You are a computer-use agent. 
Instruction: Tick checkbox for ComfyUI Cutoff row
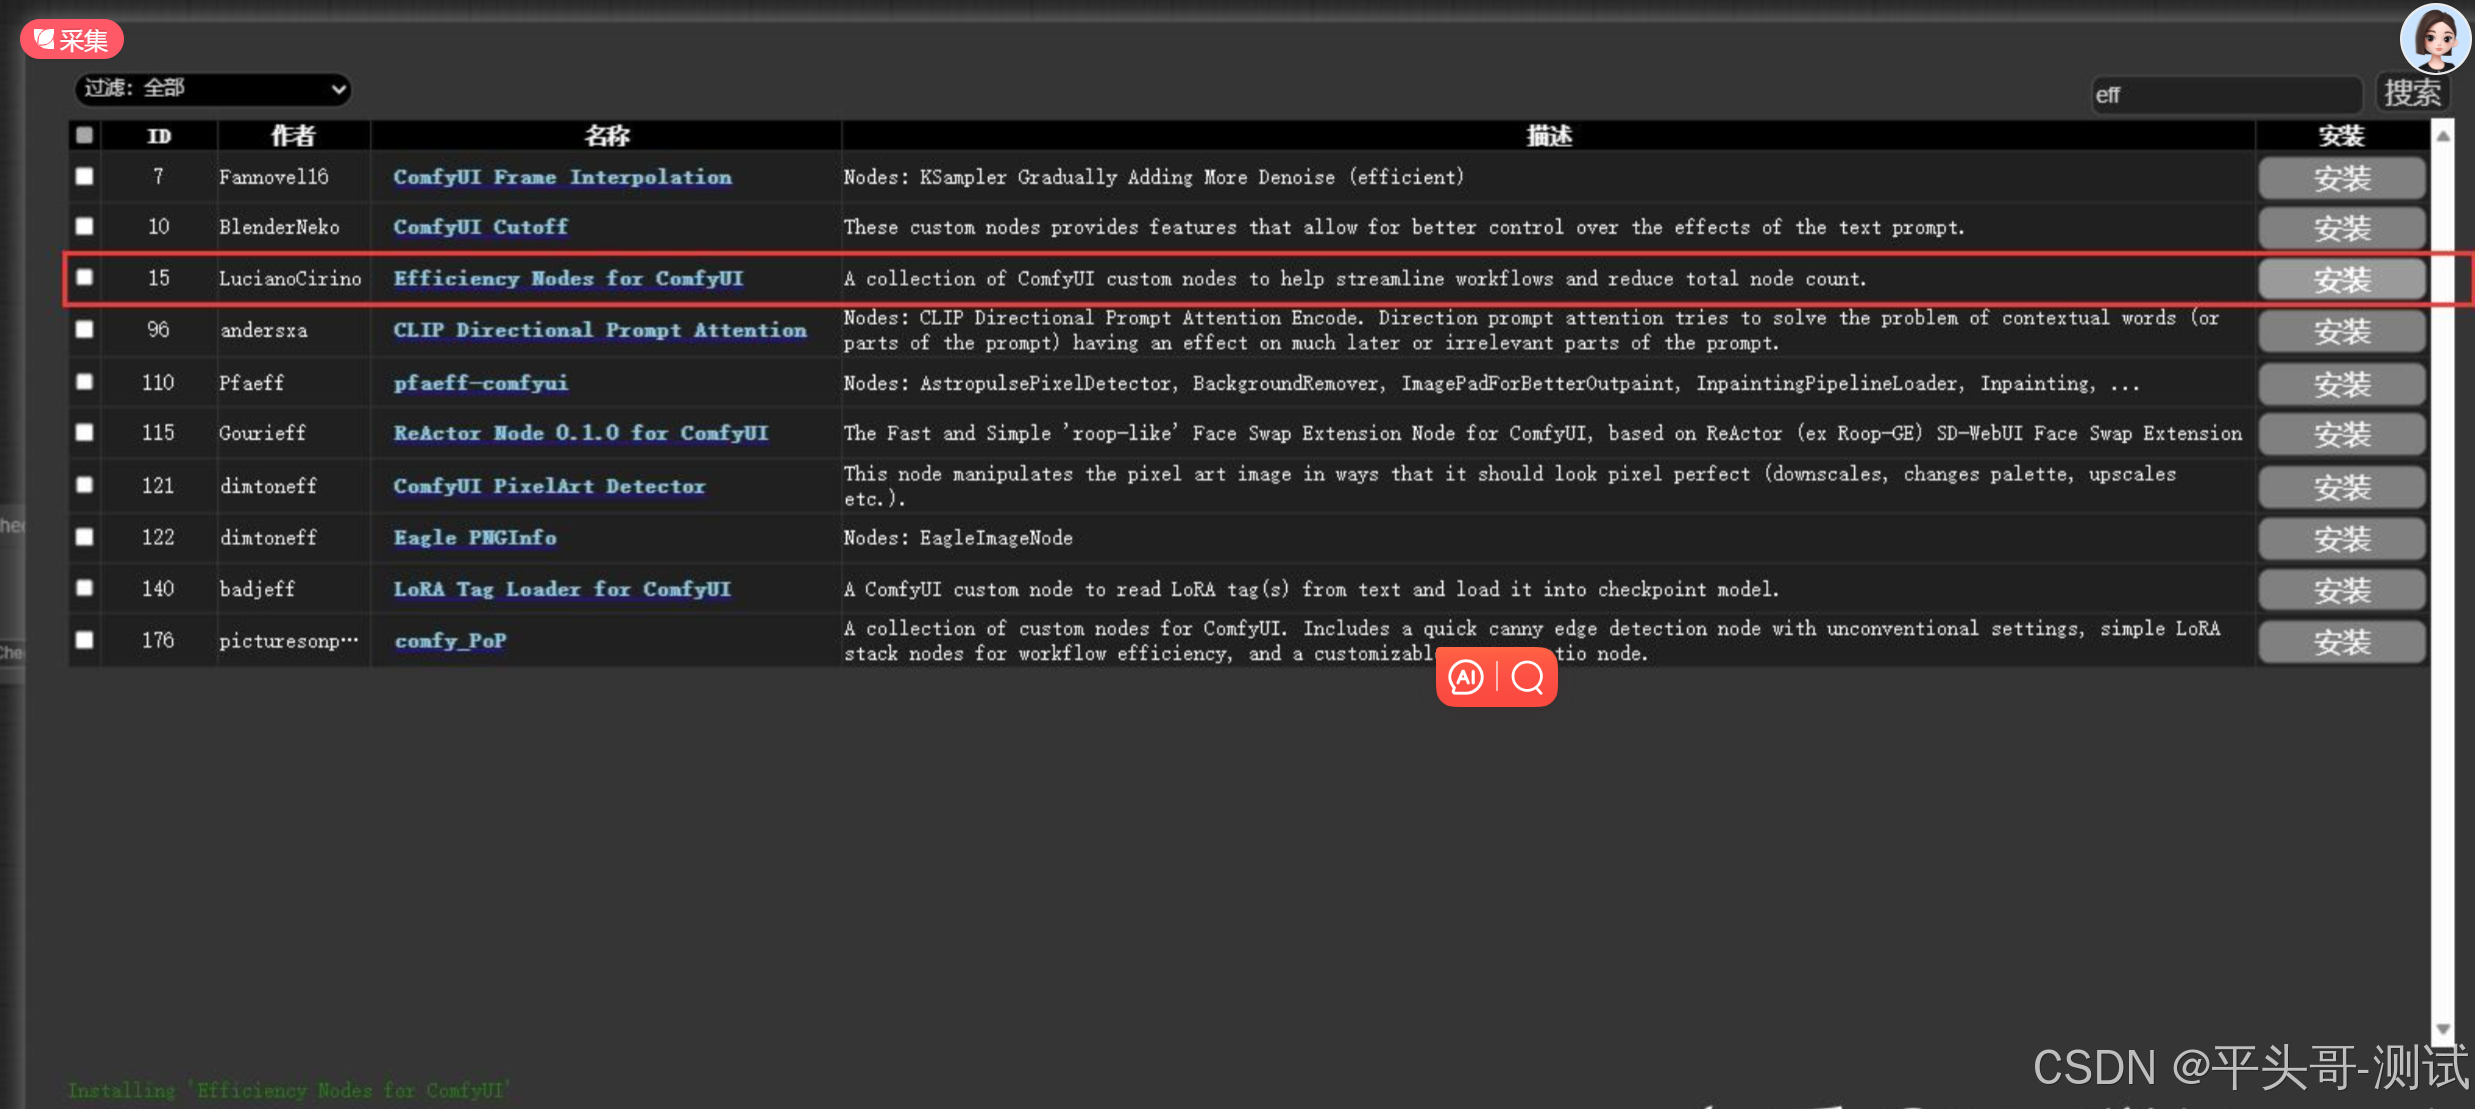coord(85,227)
